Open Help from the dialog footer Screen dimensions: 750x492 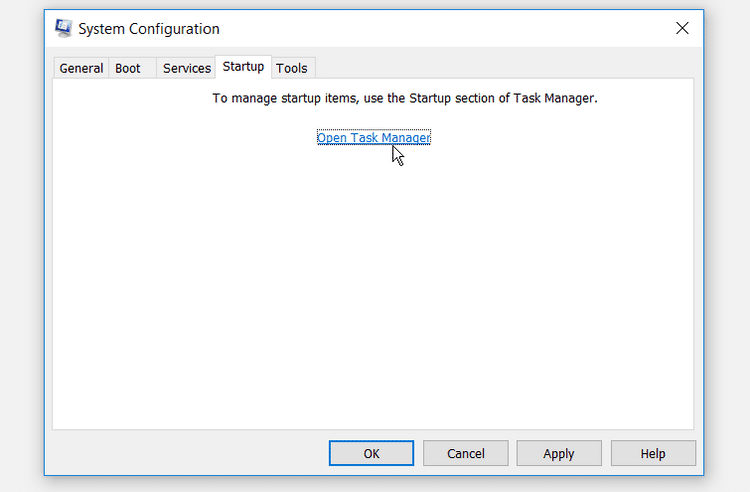[x=652, y=453]
